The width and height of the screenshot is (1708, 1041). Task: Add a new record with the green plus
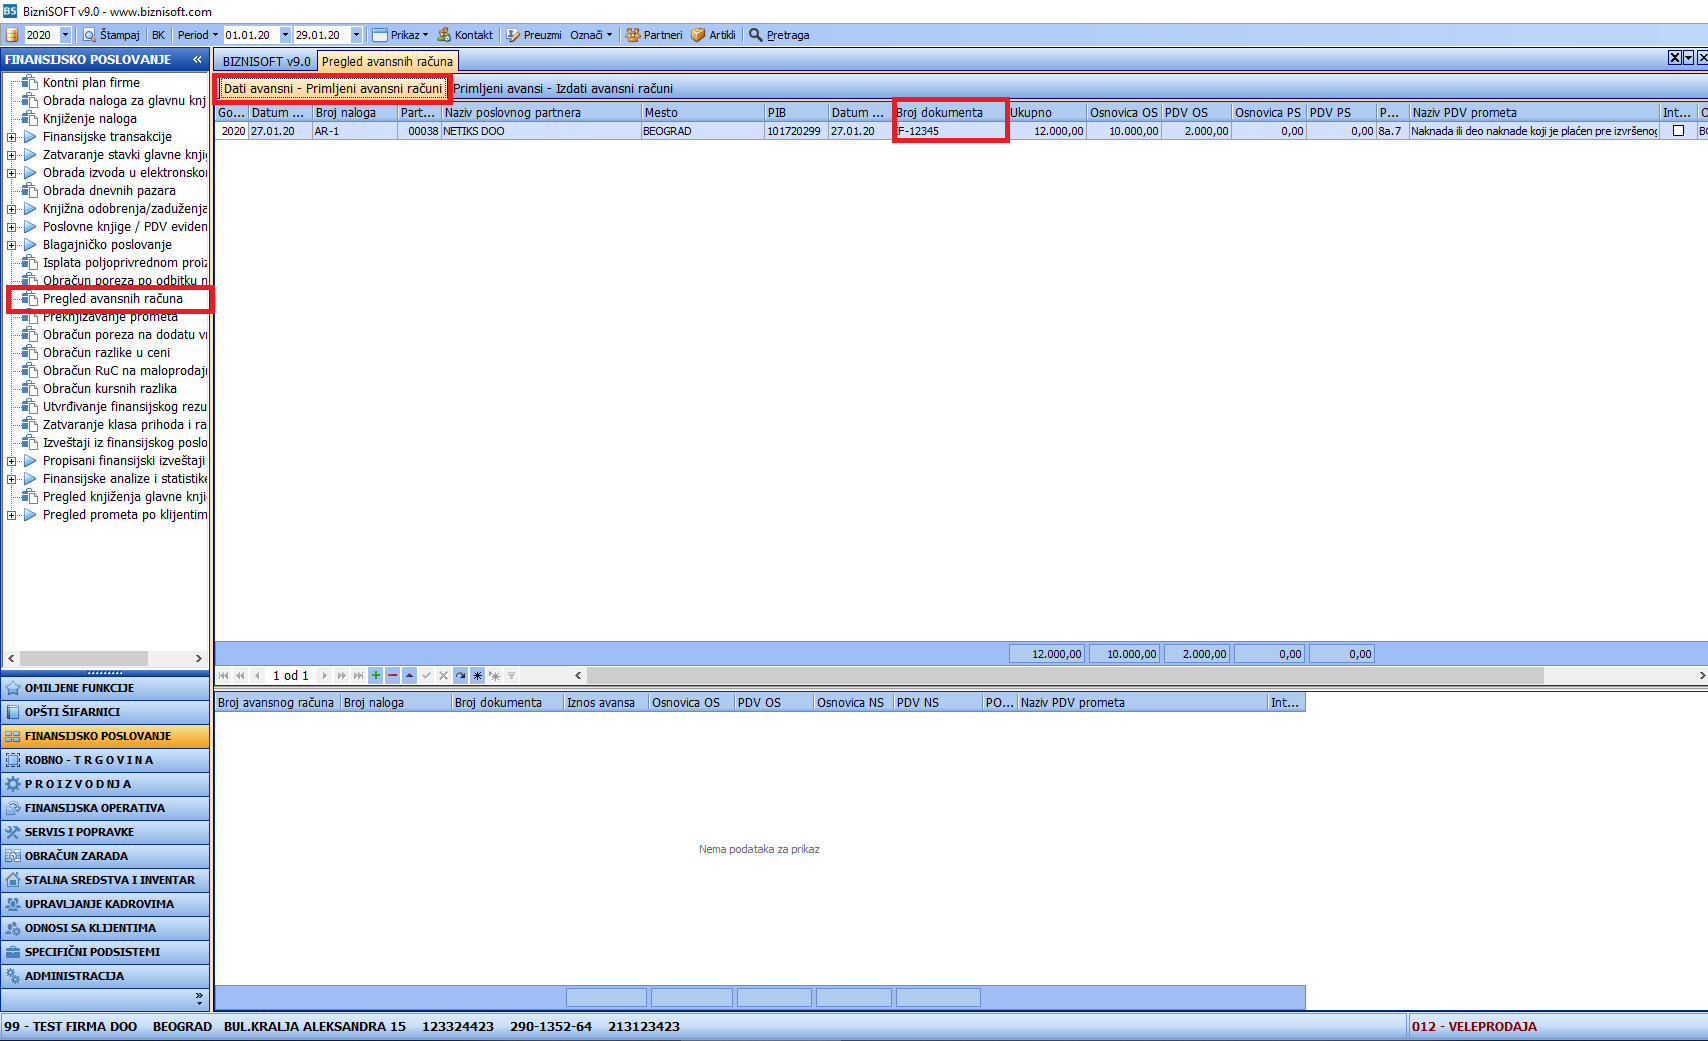point(376,676)
